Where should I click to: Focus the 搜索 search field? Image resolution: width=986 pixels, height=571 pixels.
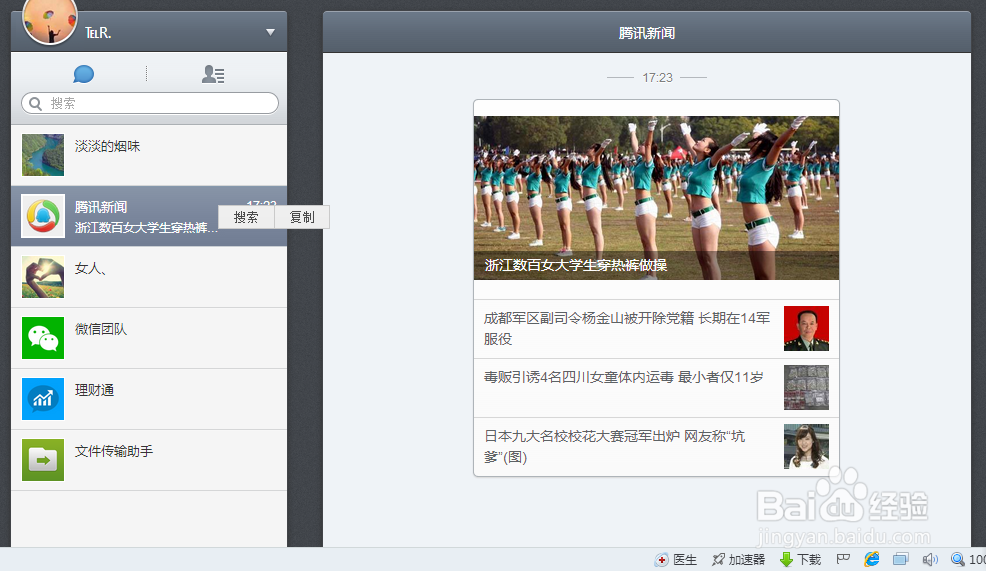click(150, 103)
